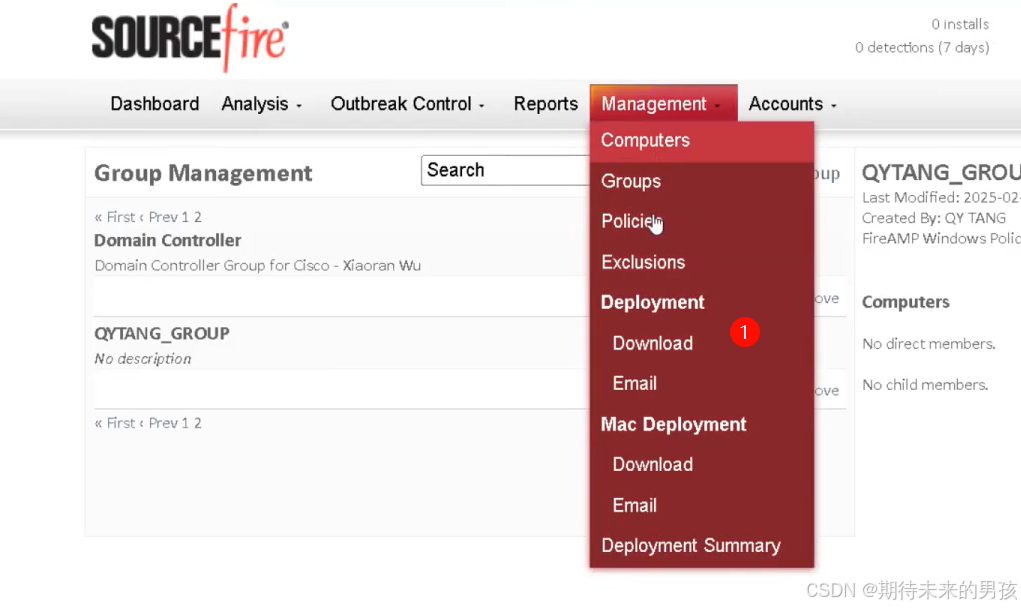Go to Prev page in top pagination
Screen dimensions: 1021x608
click(158, 217)
